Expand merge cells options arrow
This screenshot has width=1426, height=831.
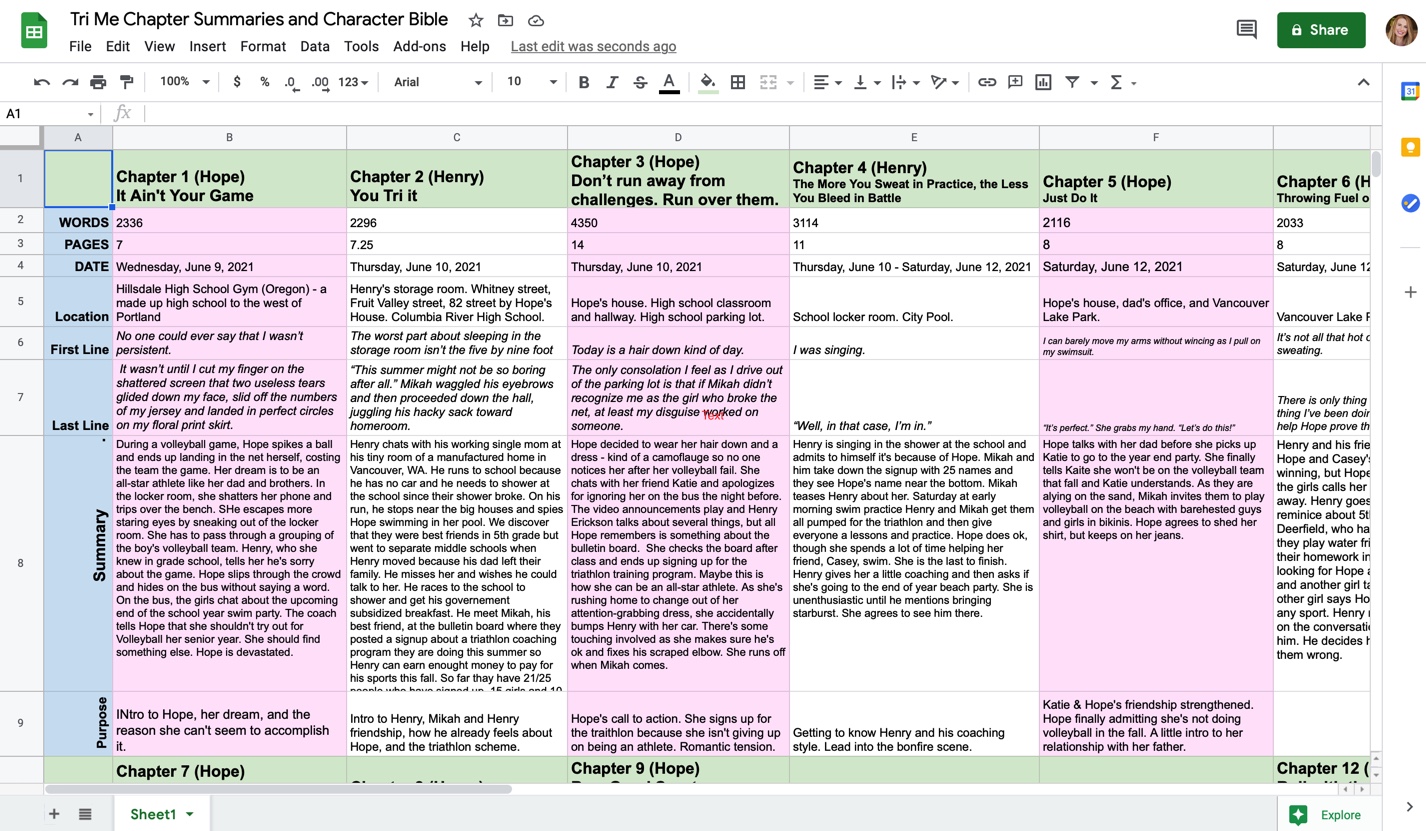pyautogui.click(x=790, y=83)
